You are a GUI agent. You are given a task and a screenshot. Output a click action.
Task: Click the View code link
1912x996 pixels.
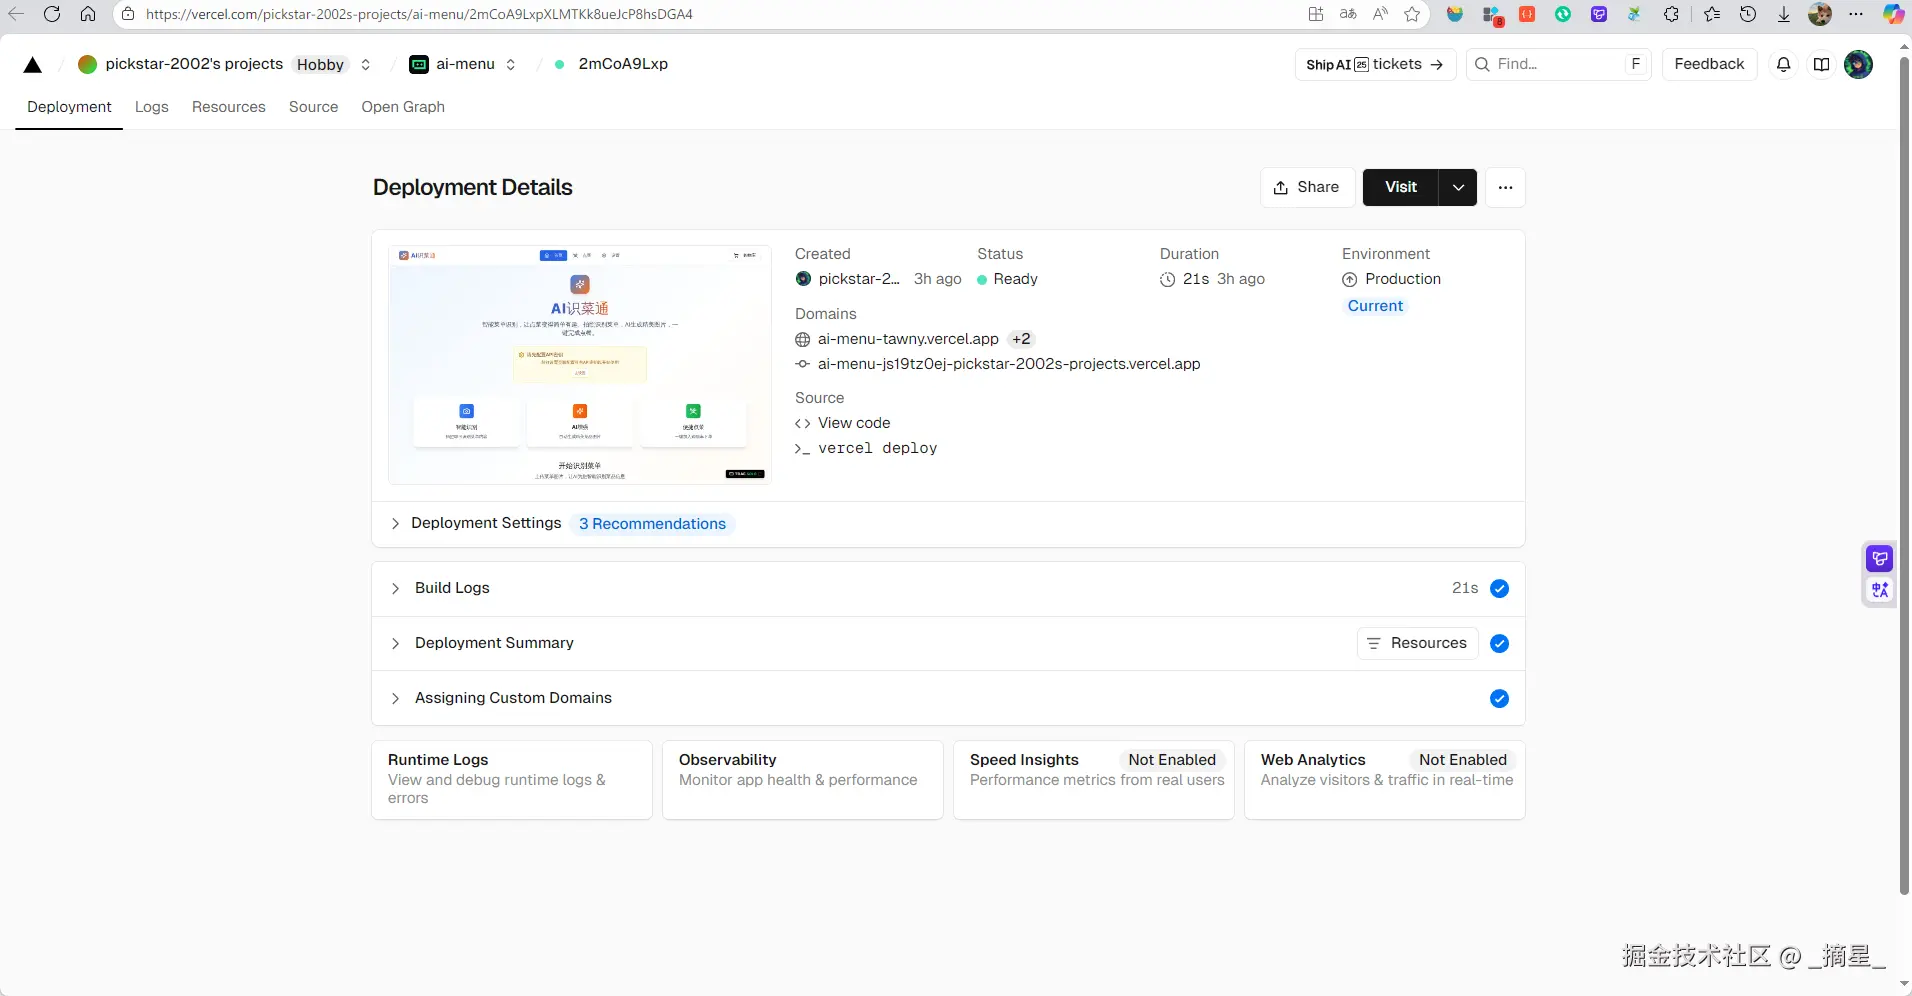(x=854, y=423)
